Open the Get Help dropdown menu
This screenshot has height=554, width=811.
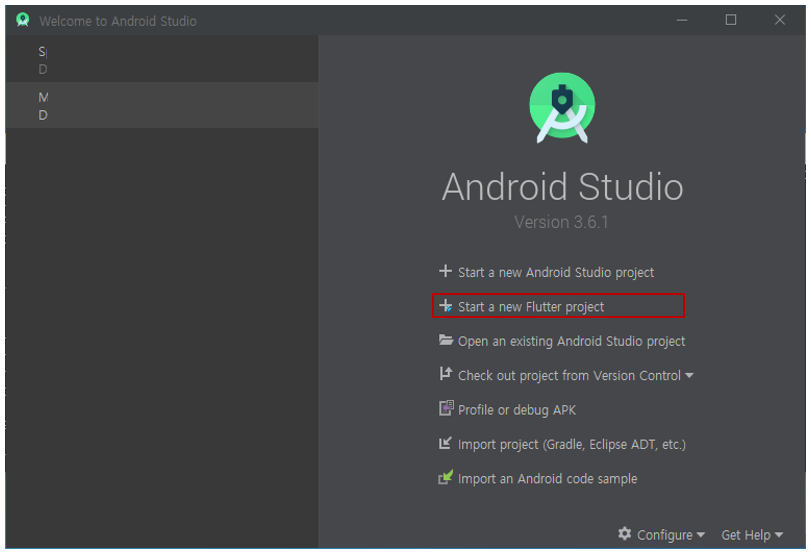click(752, 535)
